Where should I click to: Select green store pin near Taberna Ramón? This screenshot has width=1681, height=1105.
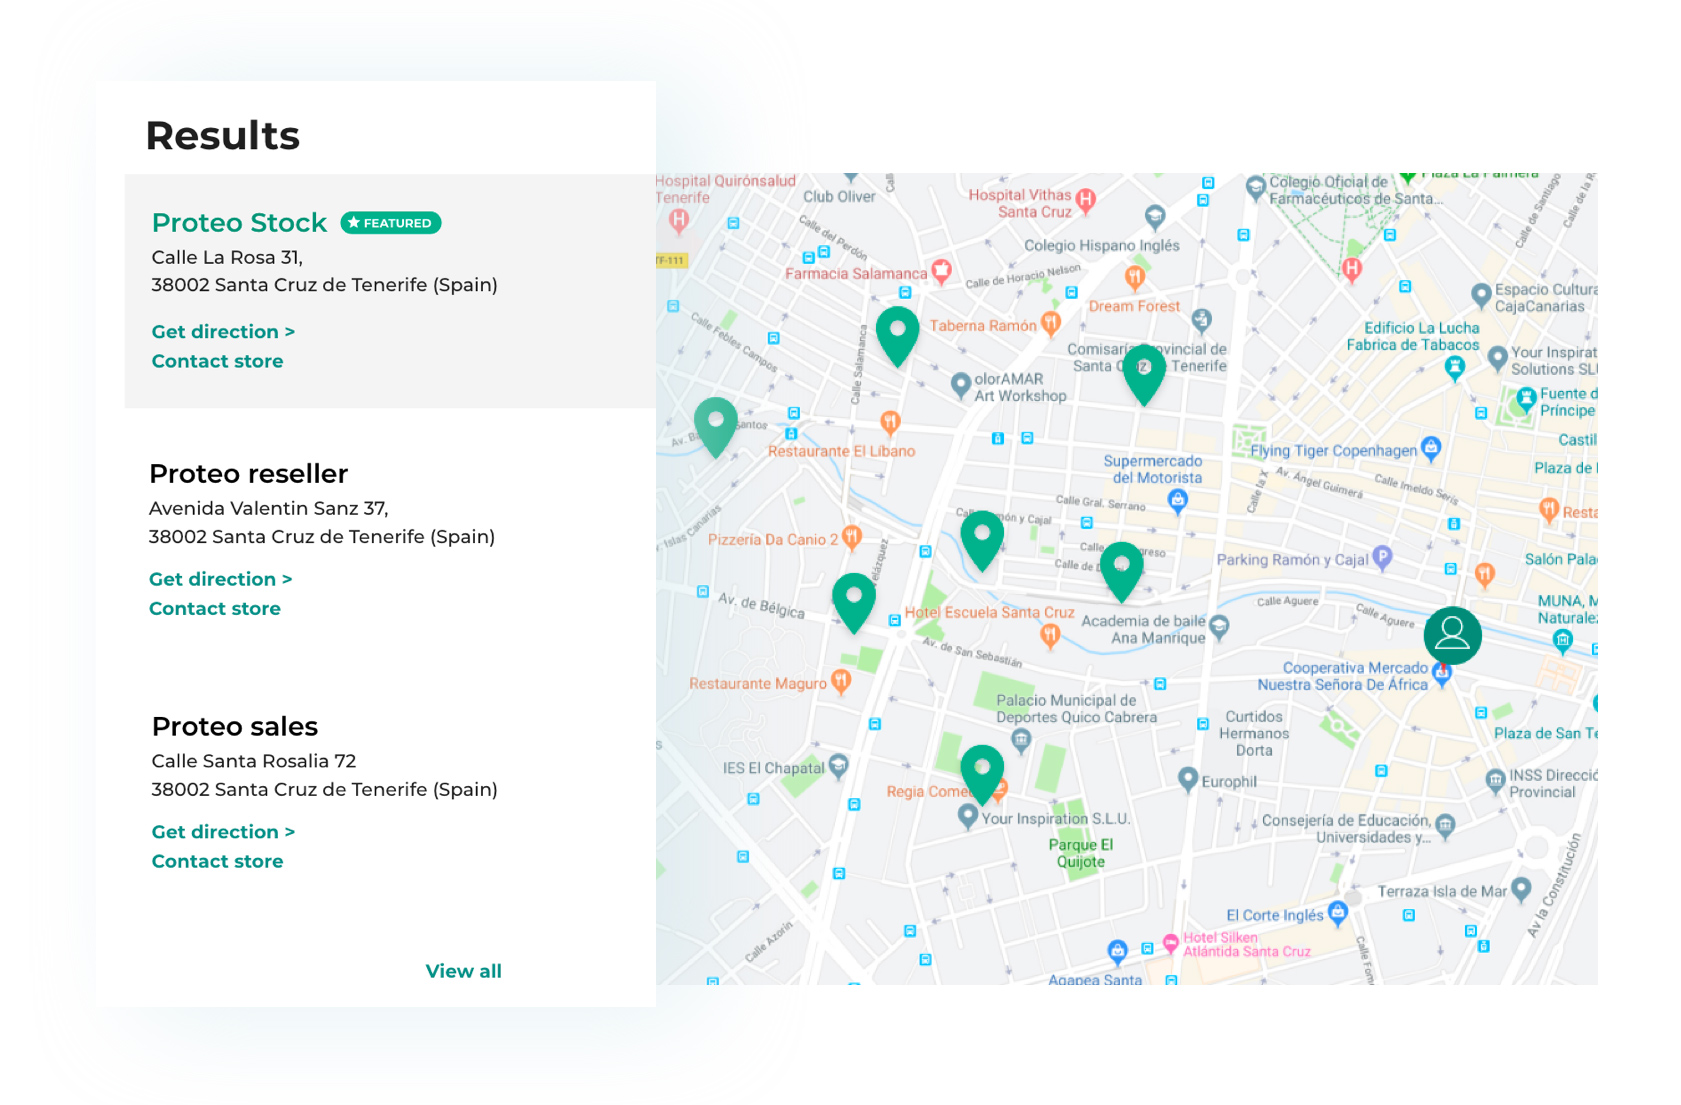point(897,336)
